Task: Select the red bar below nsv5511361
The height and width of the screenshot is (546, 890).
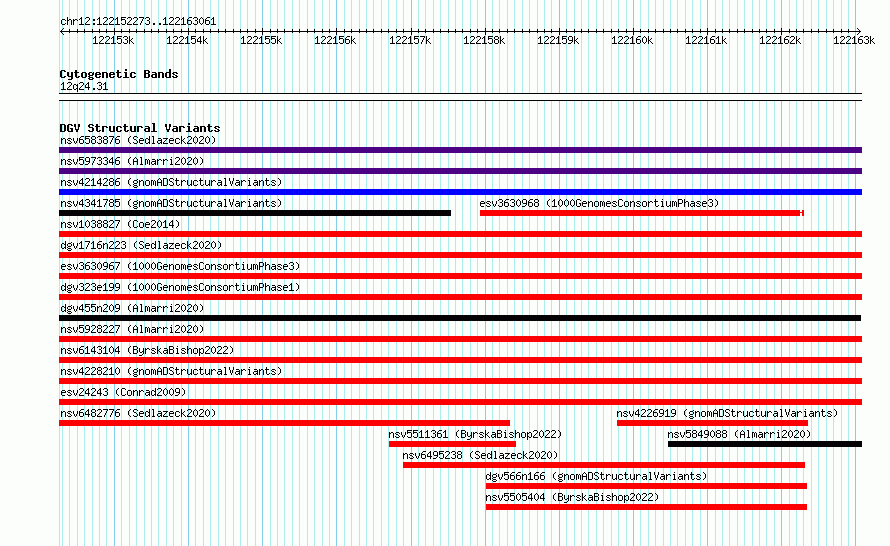Action: tap(452, 444)
